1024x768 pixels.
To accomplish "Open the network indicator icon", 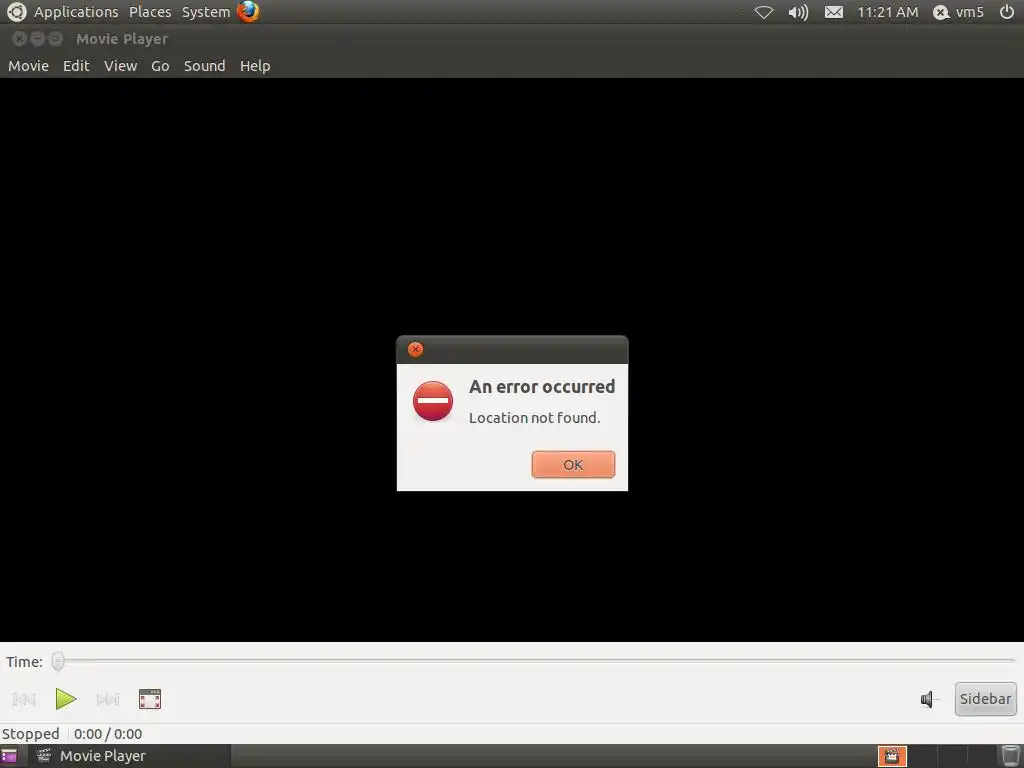I will pos(763,12).
